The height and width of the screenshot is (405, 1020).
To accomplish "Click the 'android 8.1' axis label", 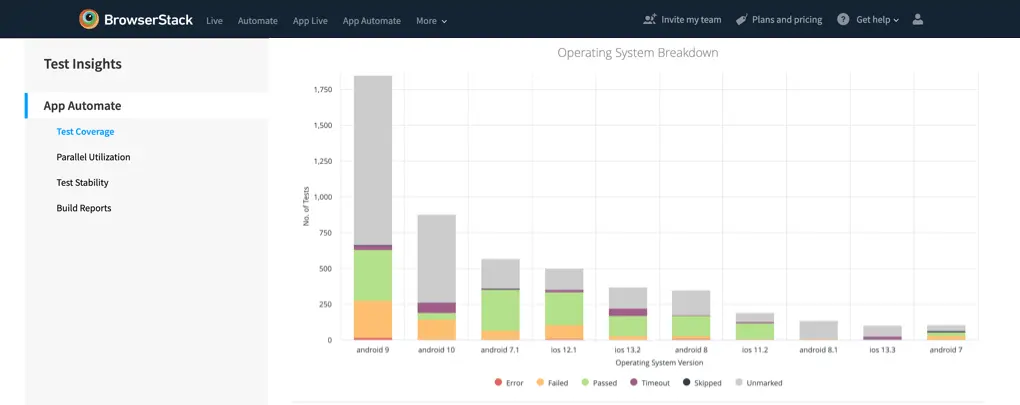I will tap(819, 350).
